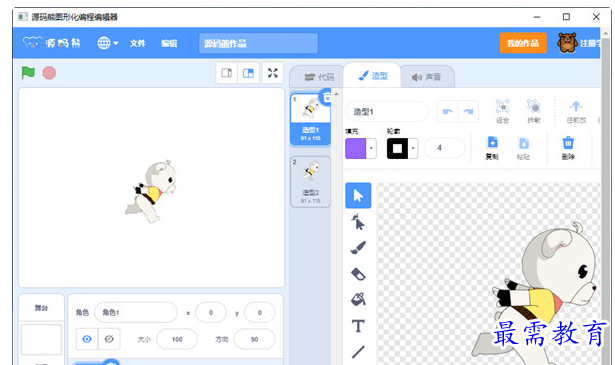Click the sprite y position field
The width and height of the screenshot is (615, 365).
point(260,312)
